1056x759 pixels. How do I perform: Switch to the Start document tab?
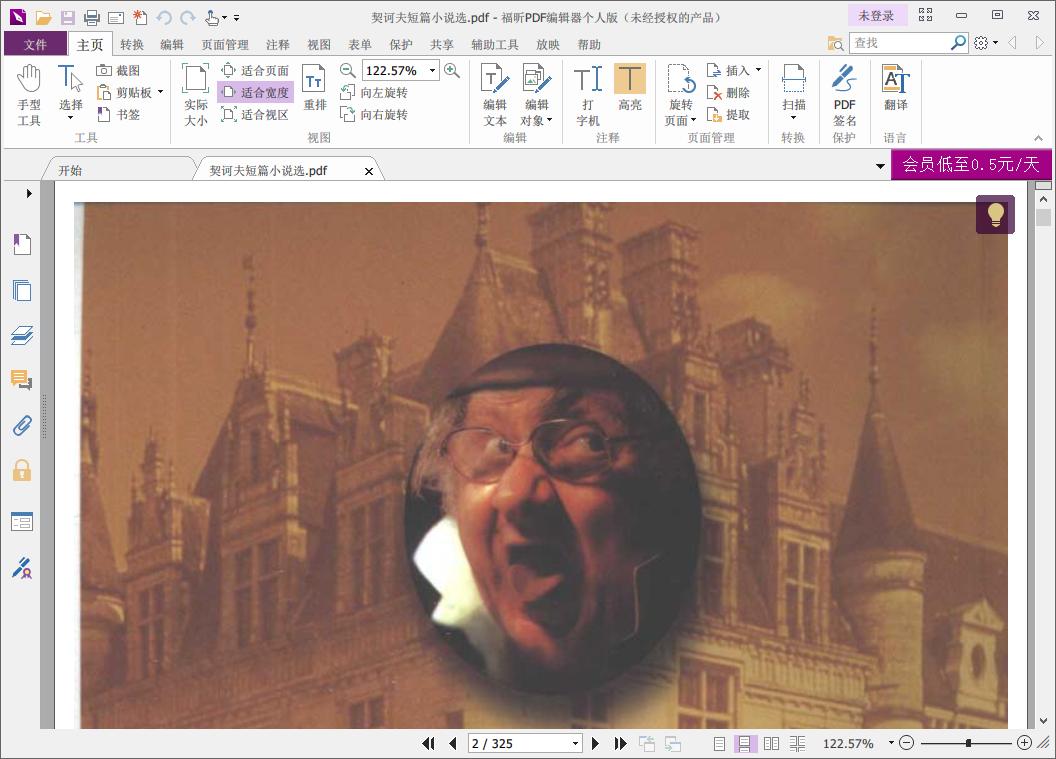coord(70,171)
